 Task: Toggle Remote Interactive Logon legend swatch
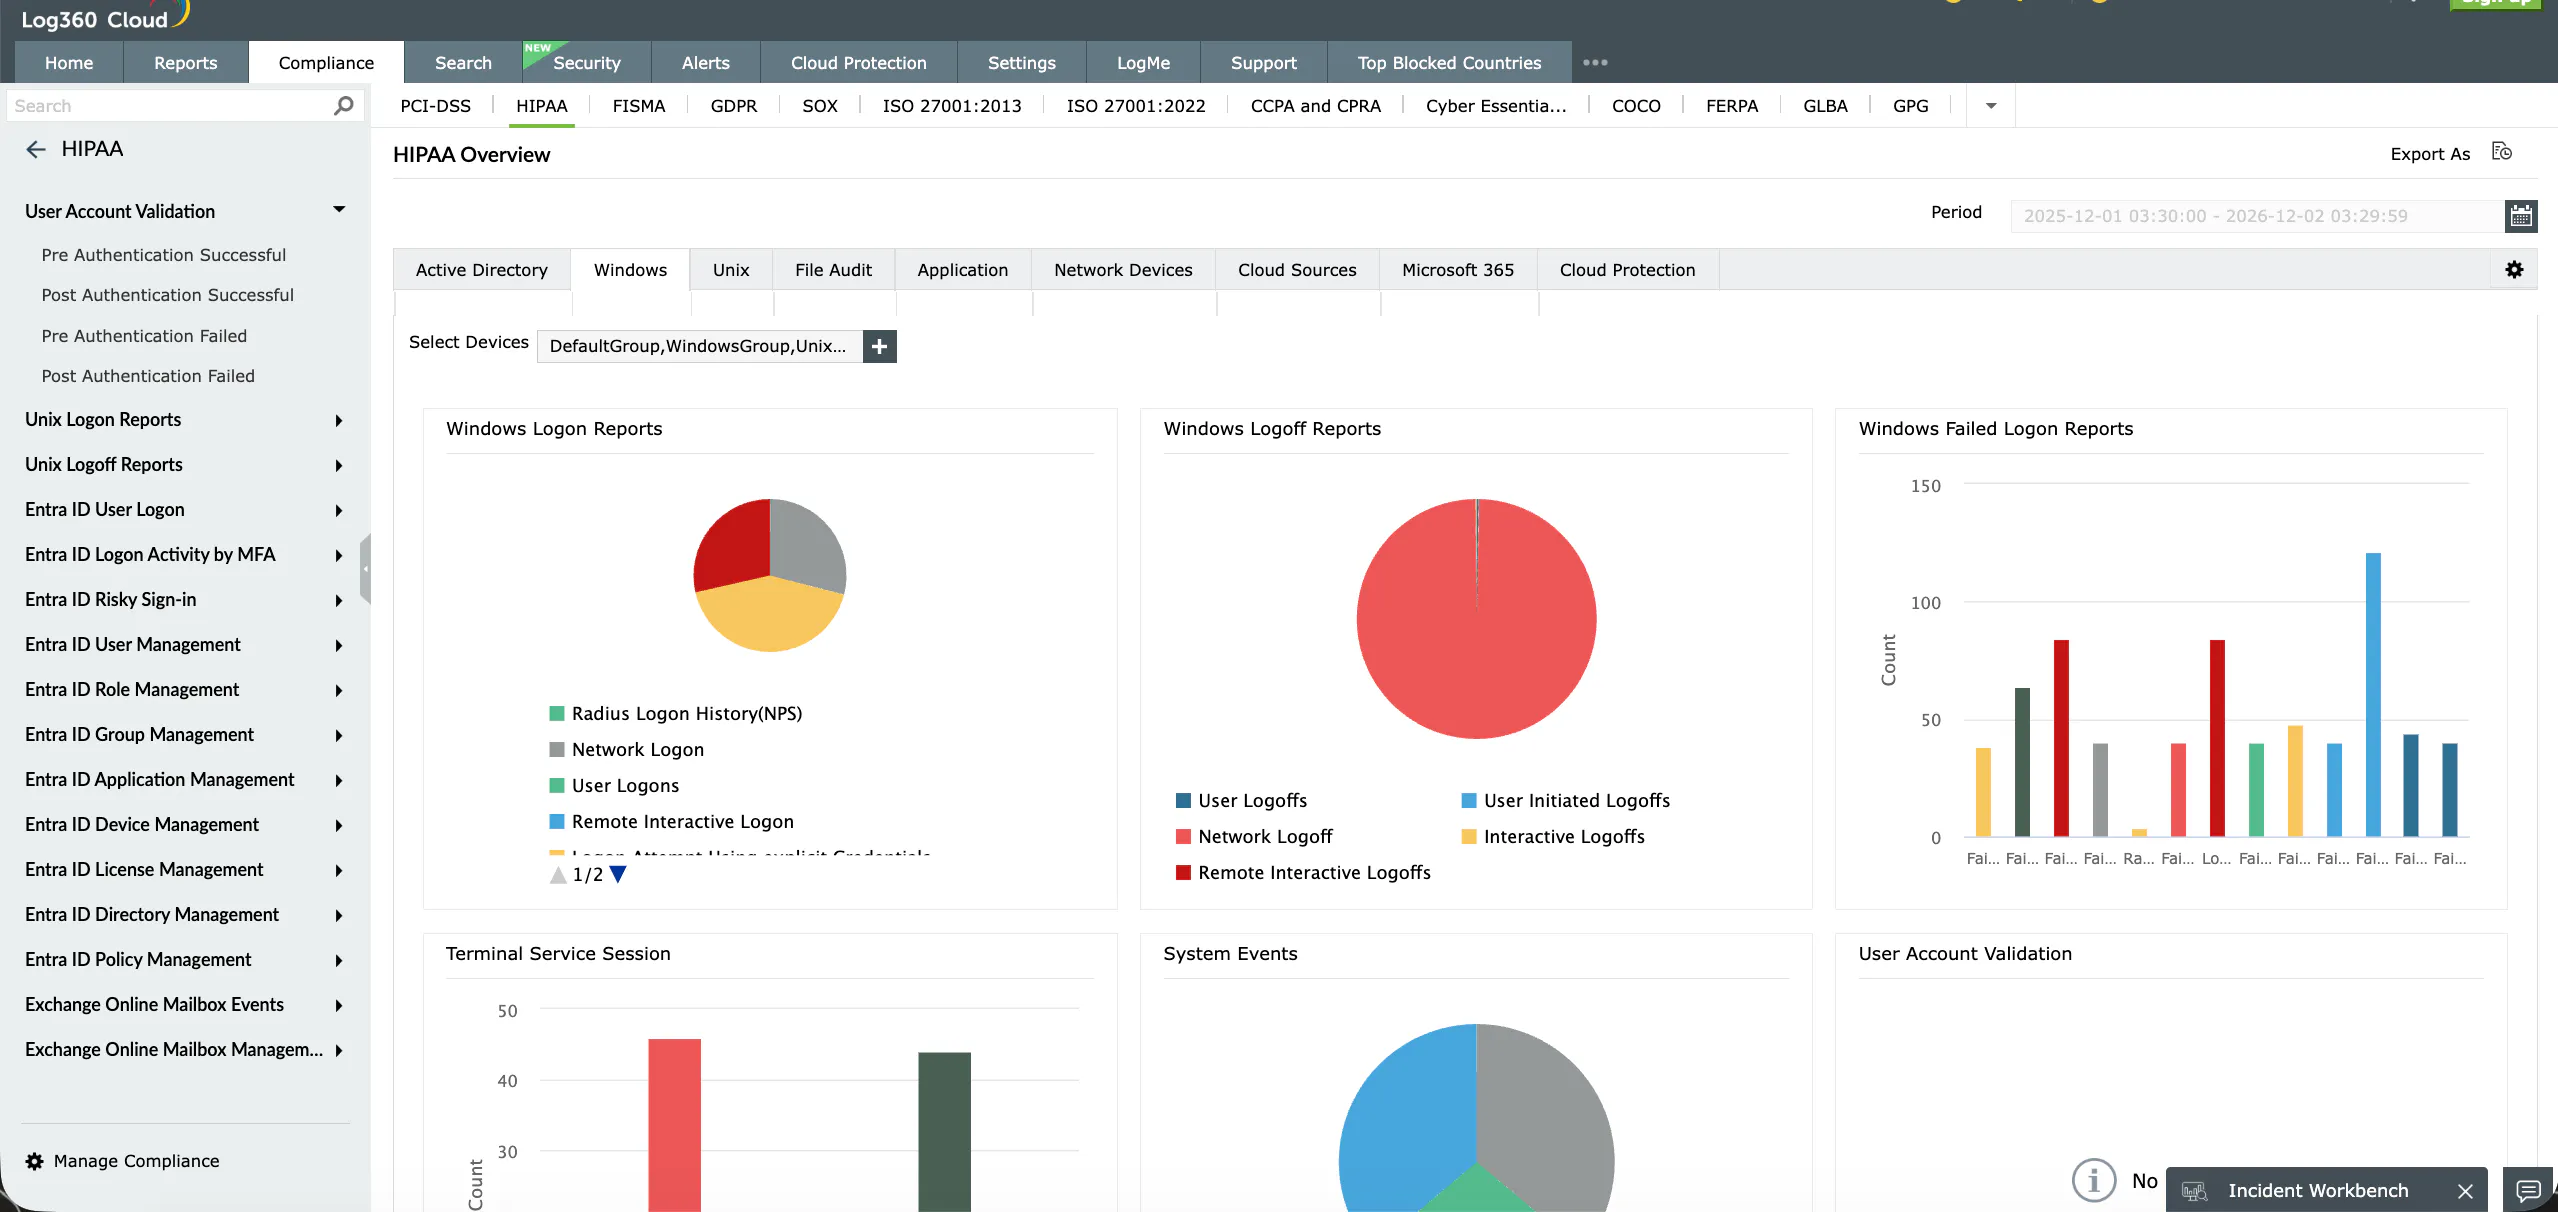coord(557,821)
